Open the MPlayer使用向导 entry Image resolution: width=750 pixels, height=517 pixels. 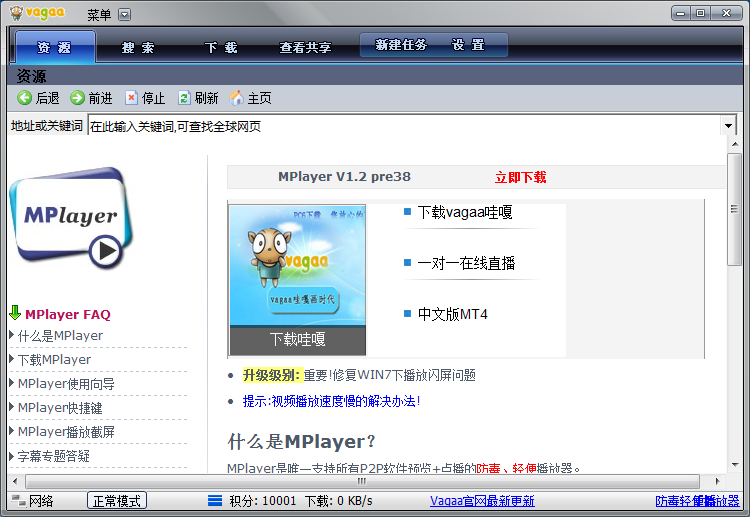point(66,384)
